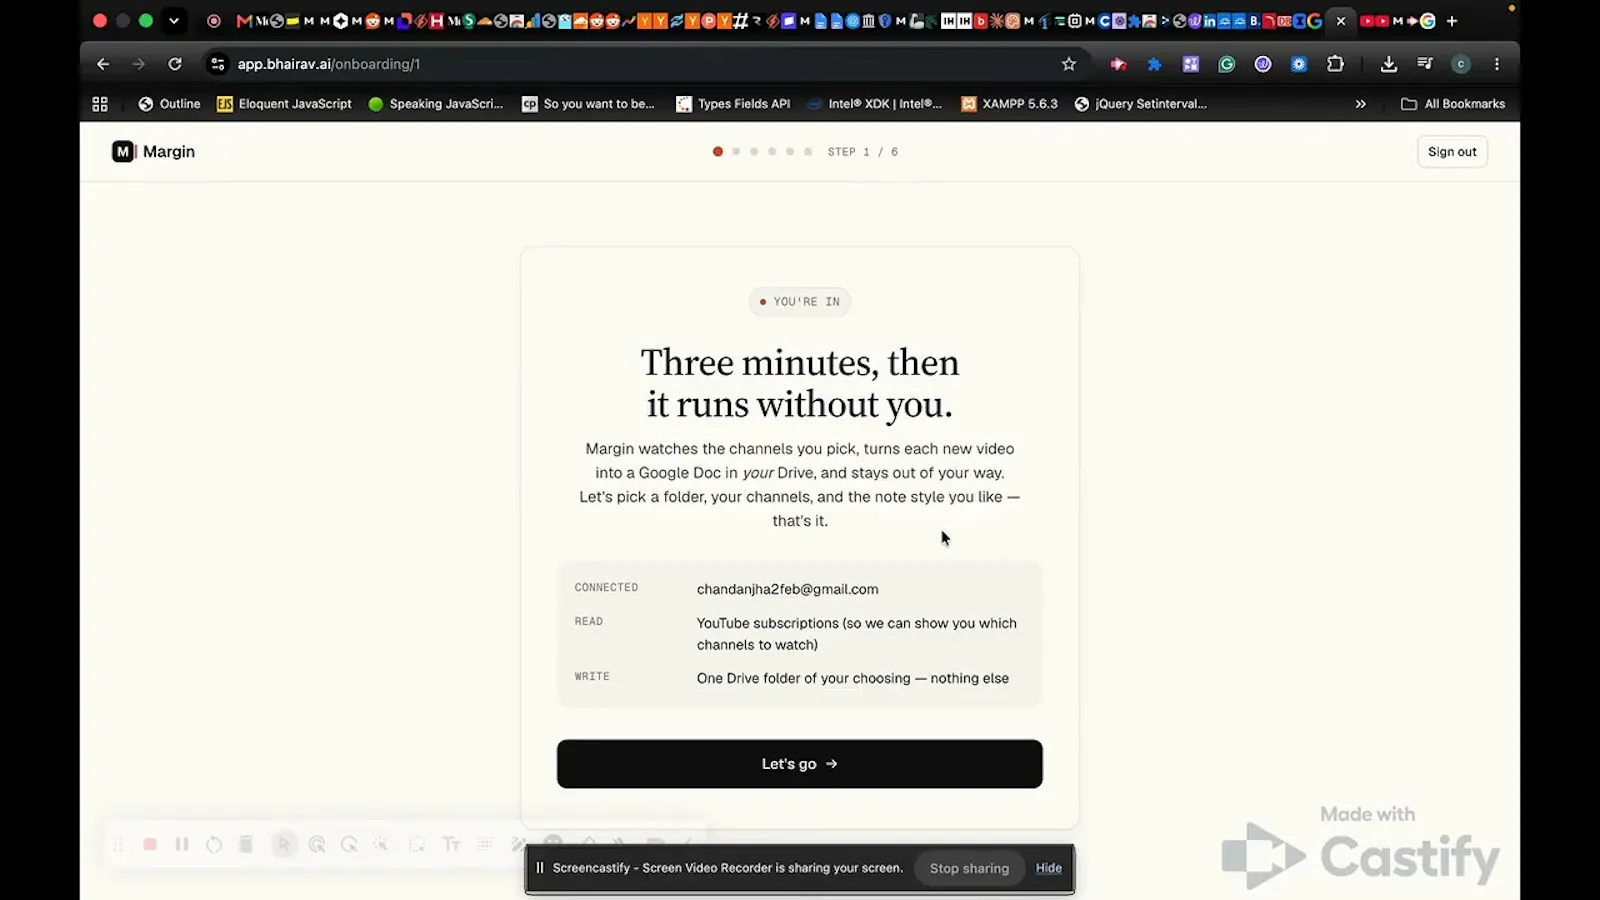The width and height of the screenshot is (1600, 900).
Task: Open the Chrome downloads icon
Action: click(1389, 64)
